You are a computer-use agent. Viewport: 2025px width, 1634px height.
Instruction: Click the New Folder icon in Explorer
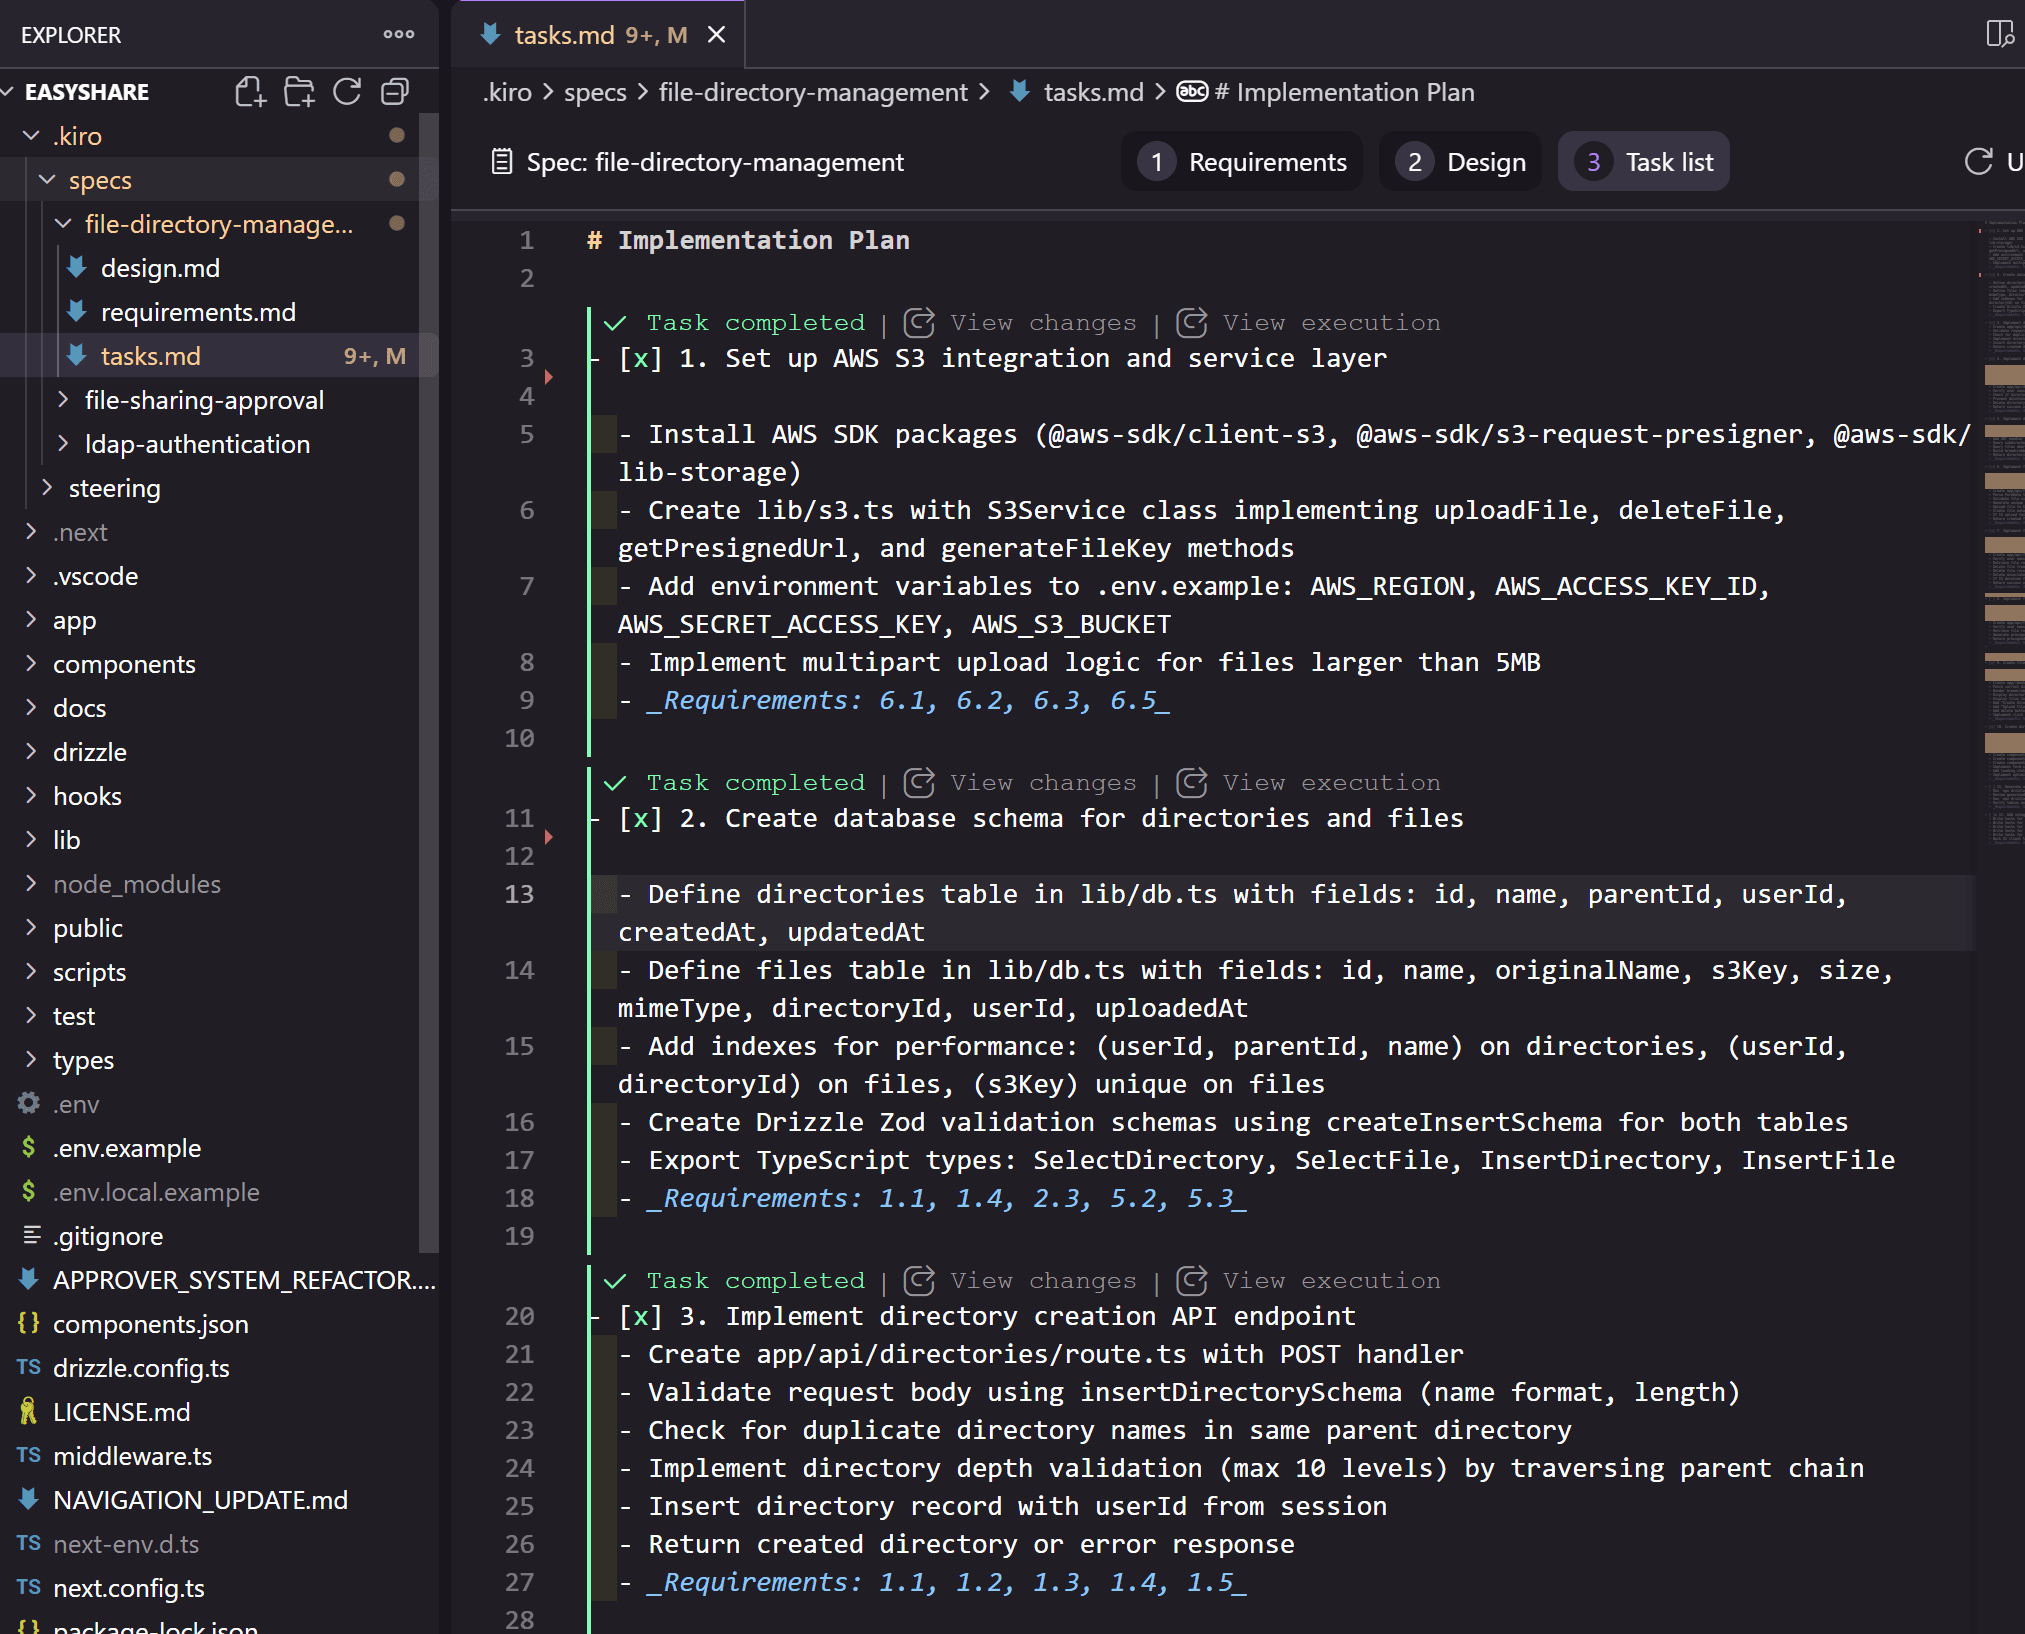(298, 92)
